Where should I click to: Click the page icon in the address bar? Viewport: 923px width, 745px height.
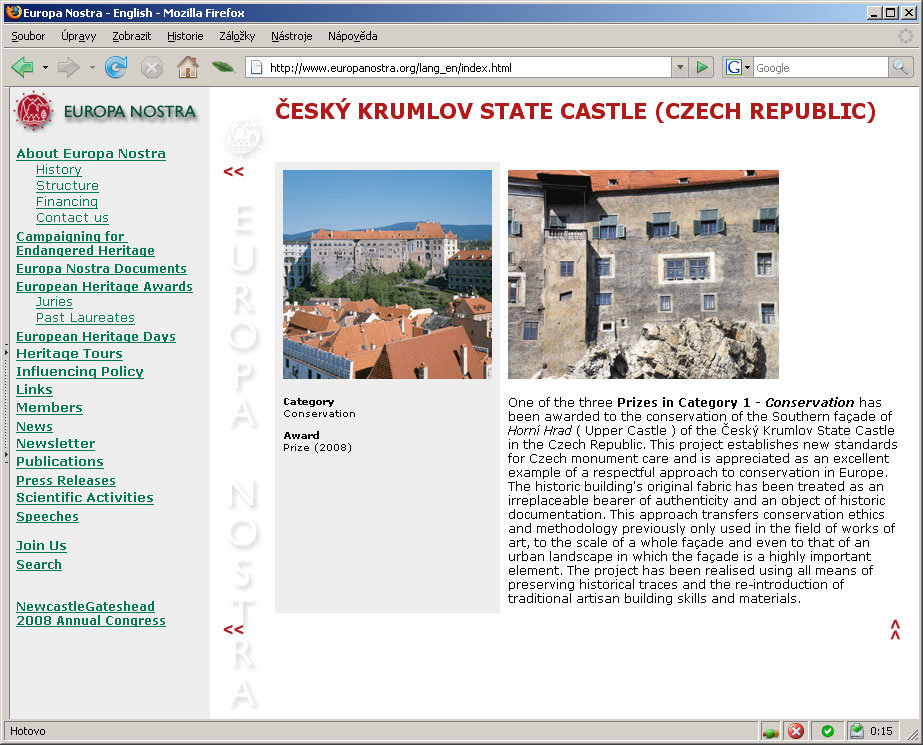(x=257, y=68)
